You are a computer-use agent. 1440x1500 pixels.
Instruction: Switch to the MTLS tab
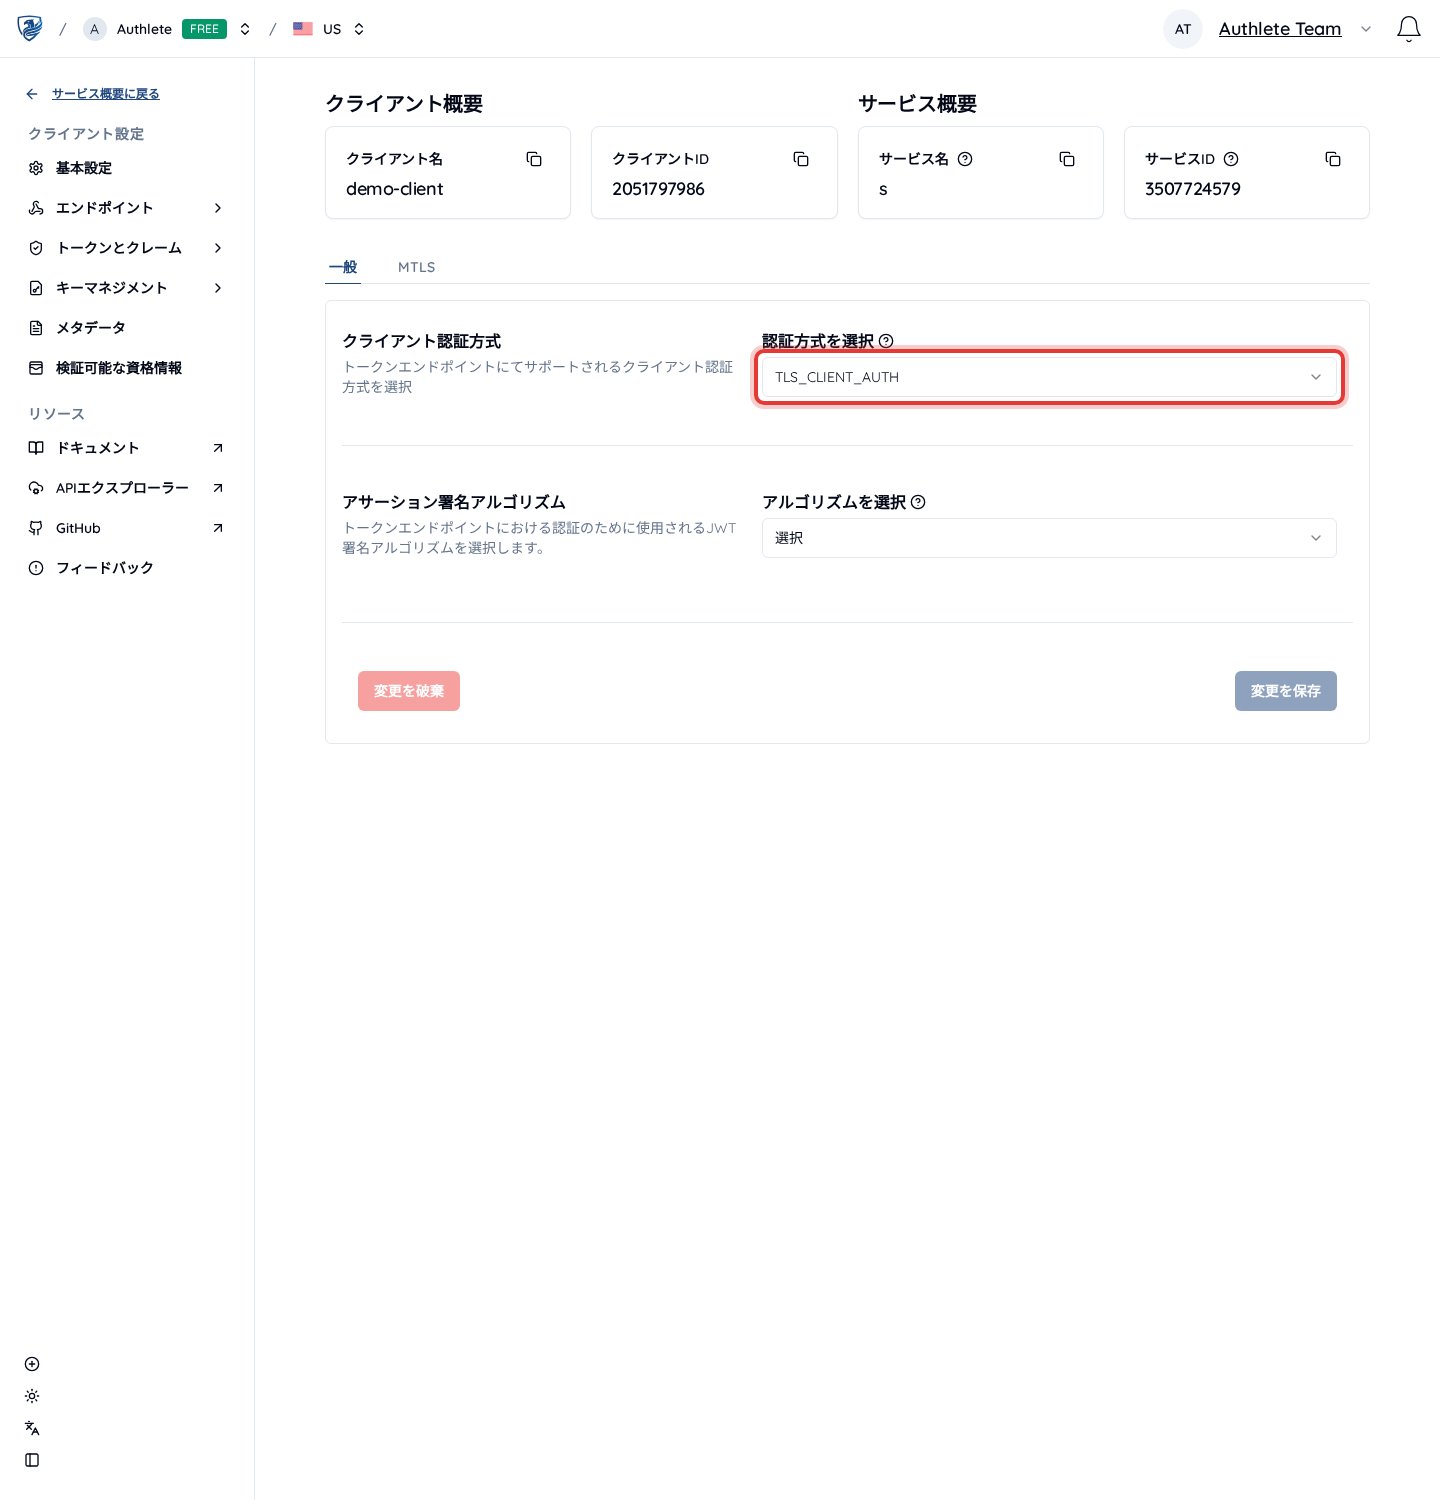click(416, 267)
